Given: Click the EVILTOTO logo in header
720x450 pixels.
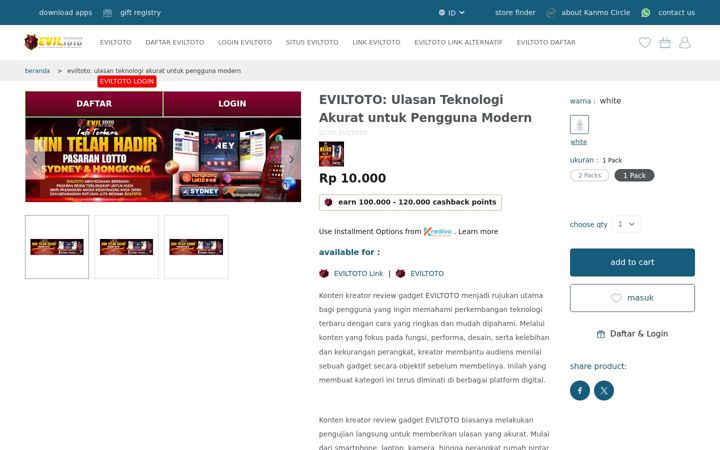Looking at the screenshot, I should coord(54,42).
